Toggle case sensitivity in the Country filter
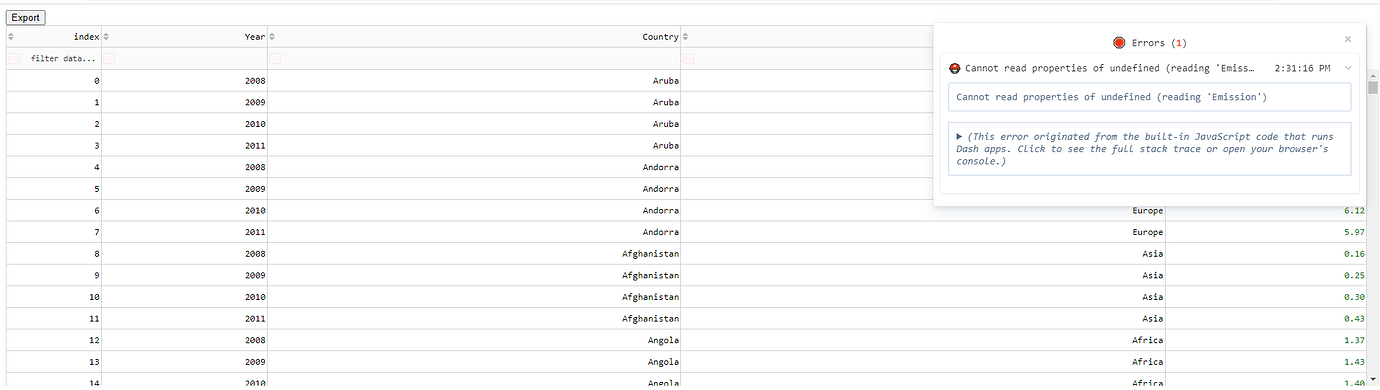The width and height of the screenshot is (1380, 390). point(275,58)
